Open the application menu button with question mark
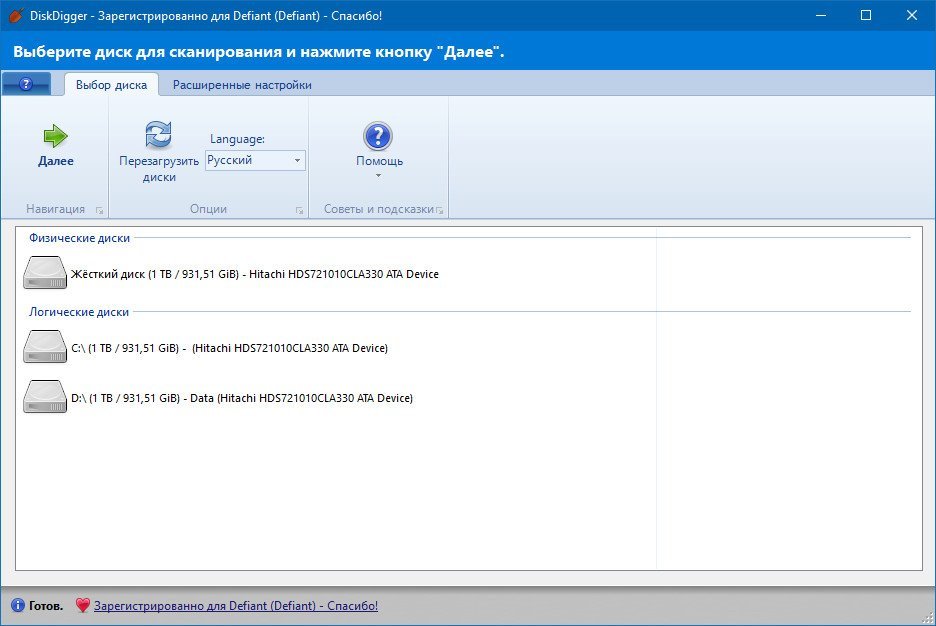936x626 pixels. coord(26,84)
